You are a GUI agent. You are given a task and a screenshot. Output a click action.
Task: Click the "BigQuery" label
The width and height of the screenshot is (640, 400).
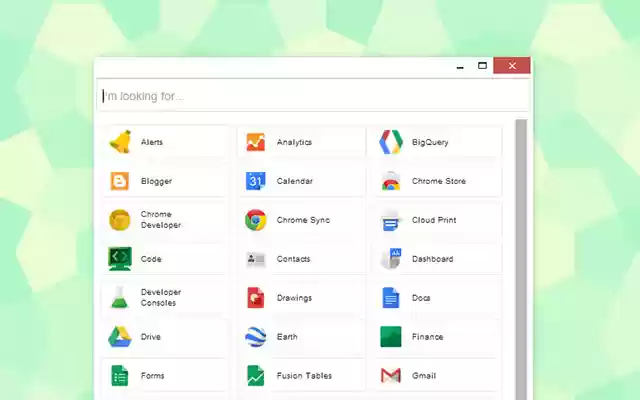[x=430, y=142]
